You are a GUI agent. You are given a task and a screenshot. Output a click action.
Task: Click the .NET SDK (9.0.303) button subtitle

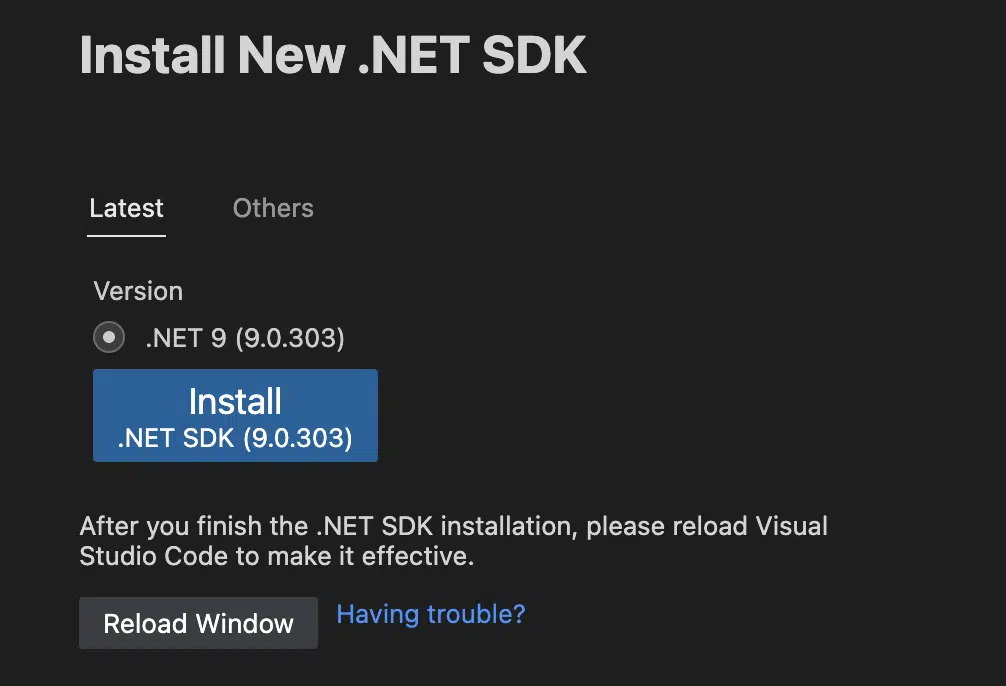[235, 438]
